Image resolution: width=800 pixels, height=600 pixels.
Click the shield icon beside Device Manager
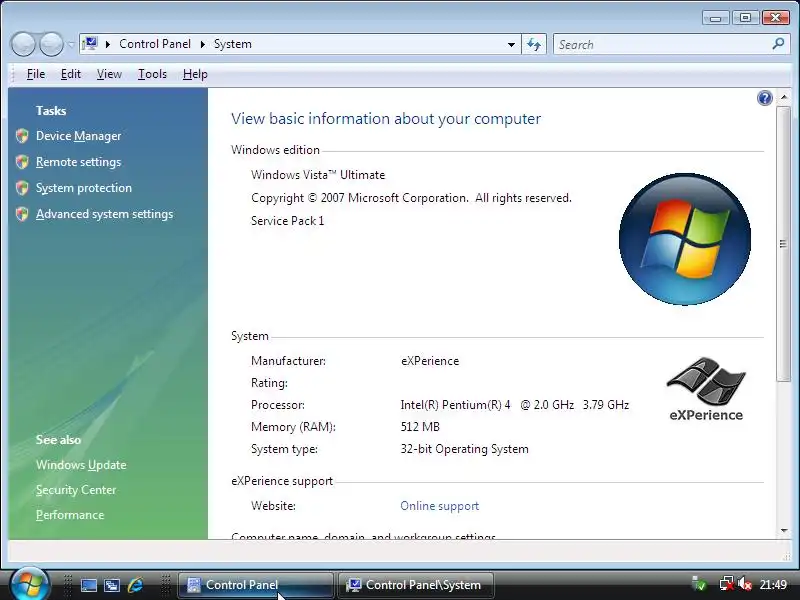(x=22, y=136)
